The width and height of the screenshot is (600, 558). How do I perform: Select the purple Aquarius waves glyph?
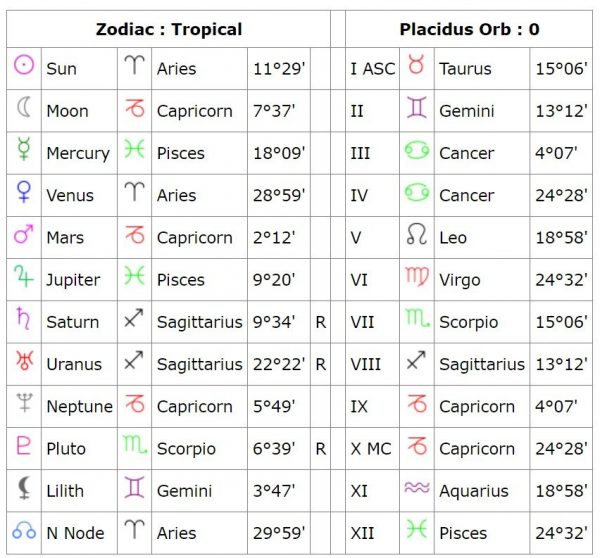(417, 487)
